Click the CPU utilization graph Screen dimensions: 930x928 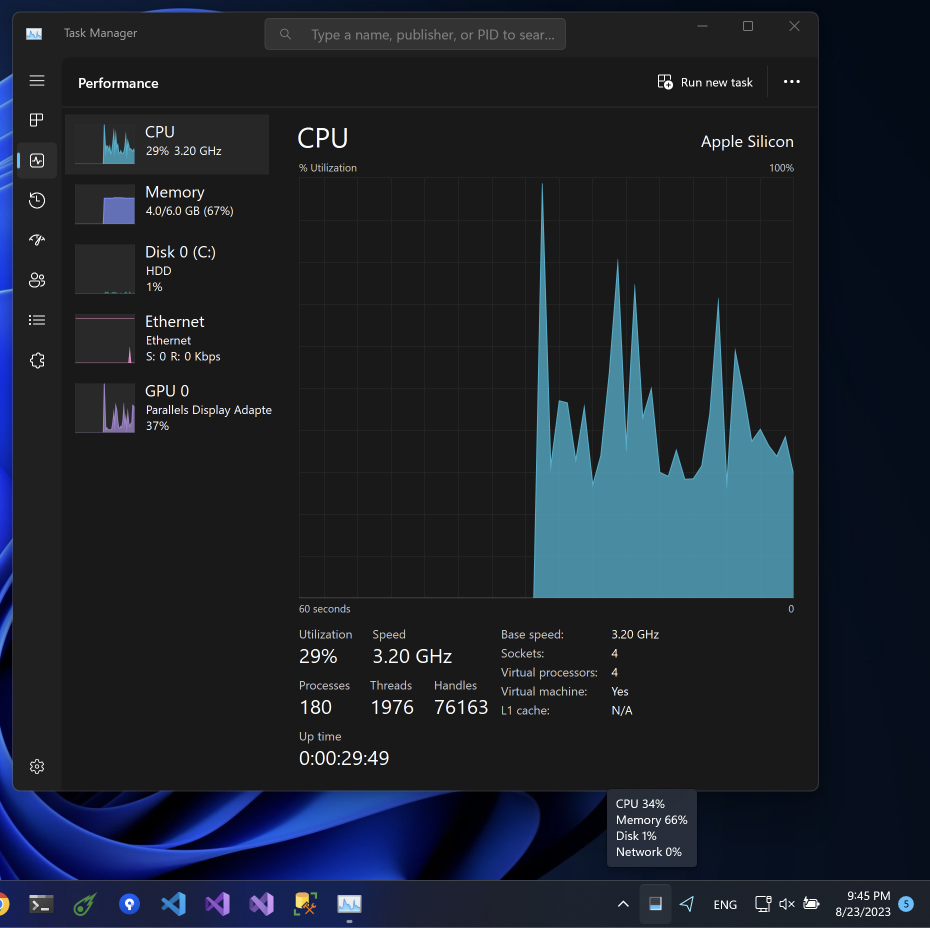coord(545,390)
